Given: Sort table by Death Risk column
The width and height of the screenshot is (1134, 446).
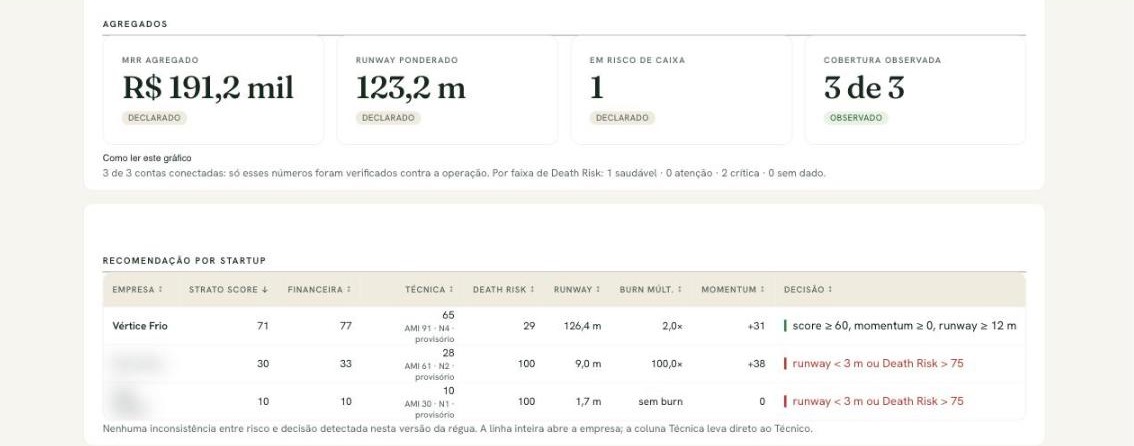Looking at the screenshot, I should pos(504,289).
